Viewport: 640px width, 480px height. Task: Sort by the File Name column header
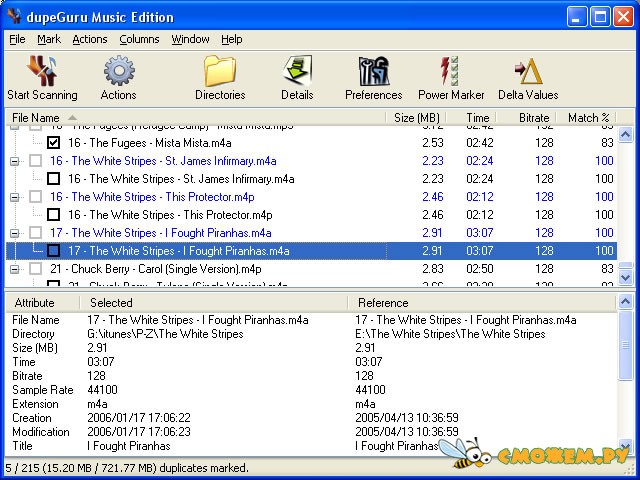[195, 118]
